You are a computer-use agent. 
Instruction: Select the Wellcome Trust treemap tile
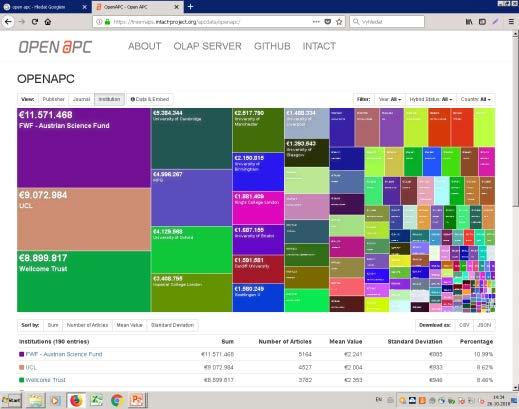pos(84,281)
